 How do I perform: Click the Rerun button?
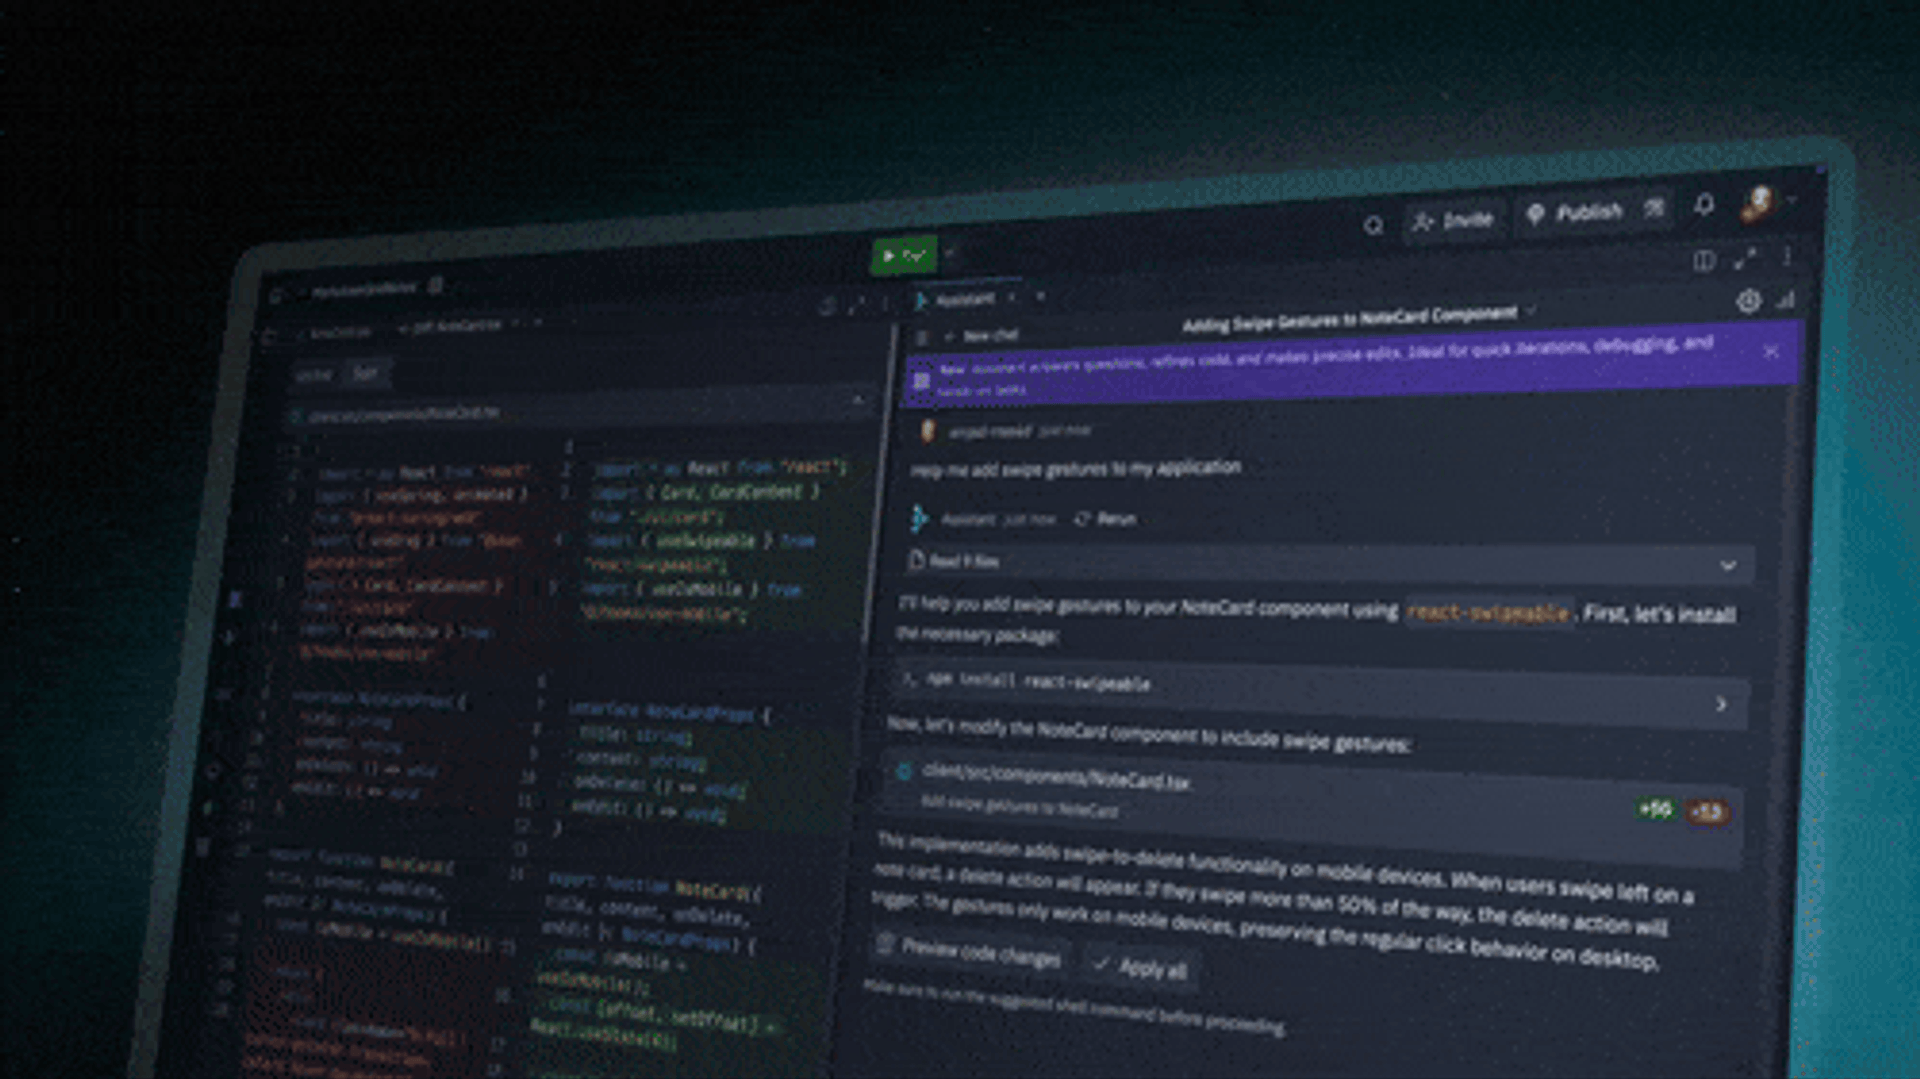click(x=1105, y=519)
